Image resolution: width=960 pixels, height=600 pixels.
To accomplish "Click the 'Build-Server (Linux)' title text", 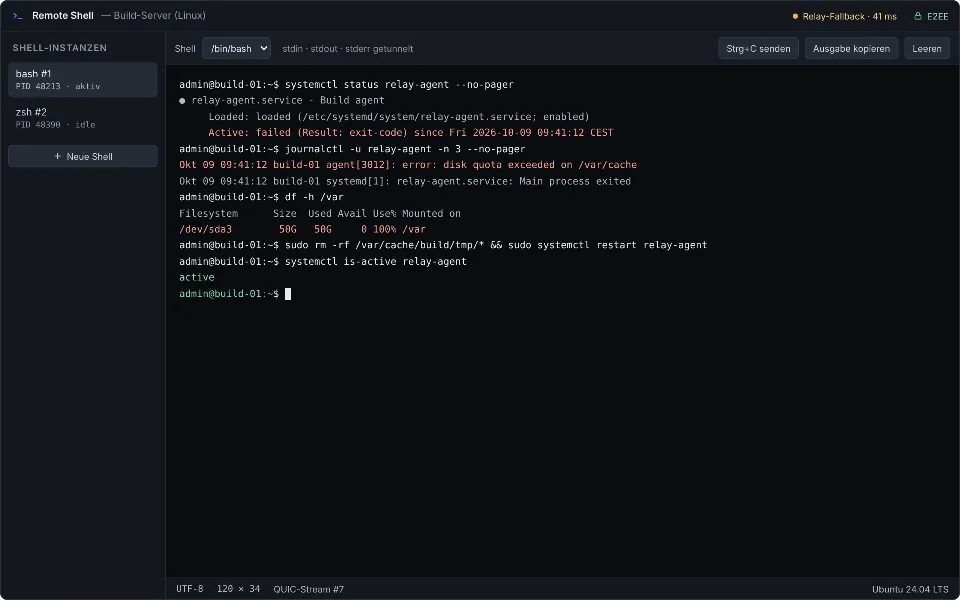I will coord(159,16).
